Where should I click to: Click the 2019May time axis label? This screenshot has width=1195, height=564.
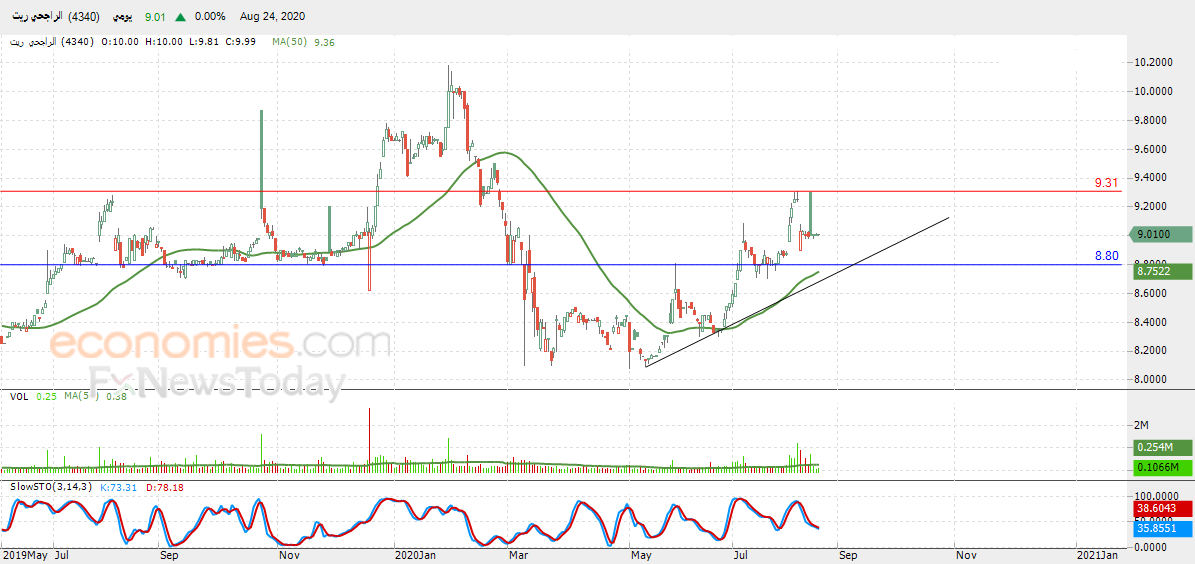(23, 556)
